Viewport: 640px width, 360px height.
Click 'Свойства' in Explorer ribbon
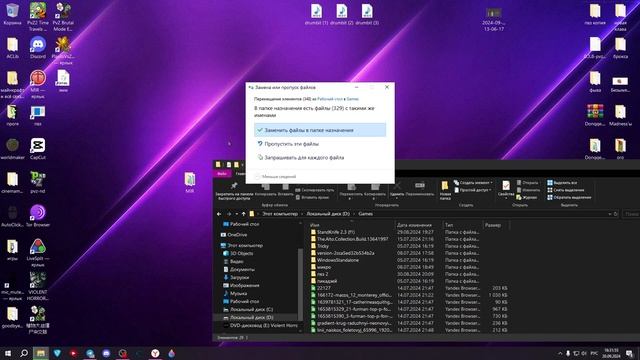click(506, 189)
